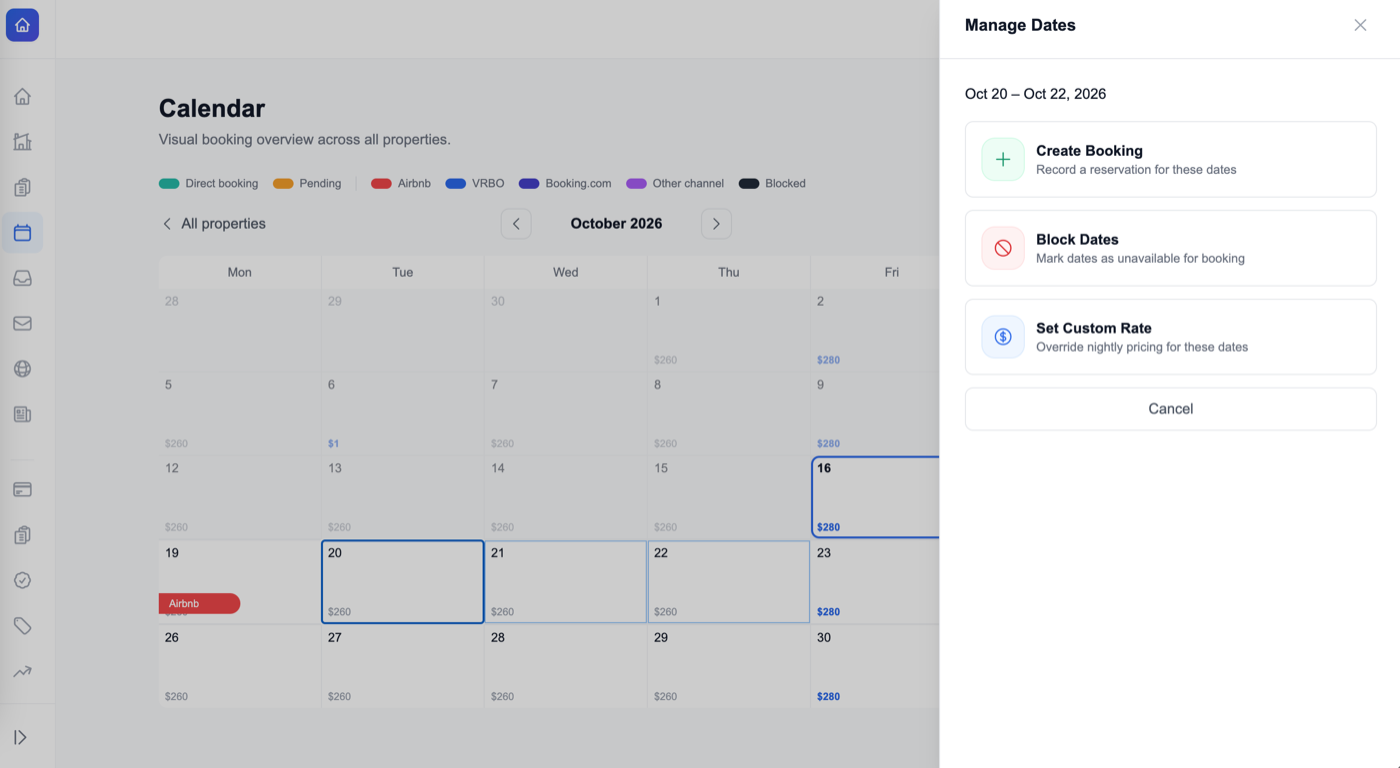1400x768 pixels.
Task: Open the credit card sidebar icon
Action: (x=22, y=490)
